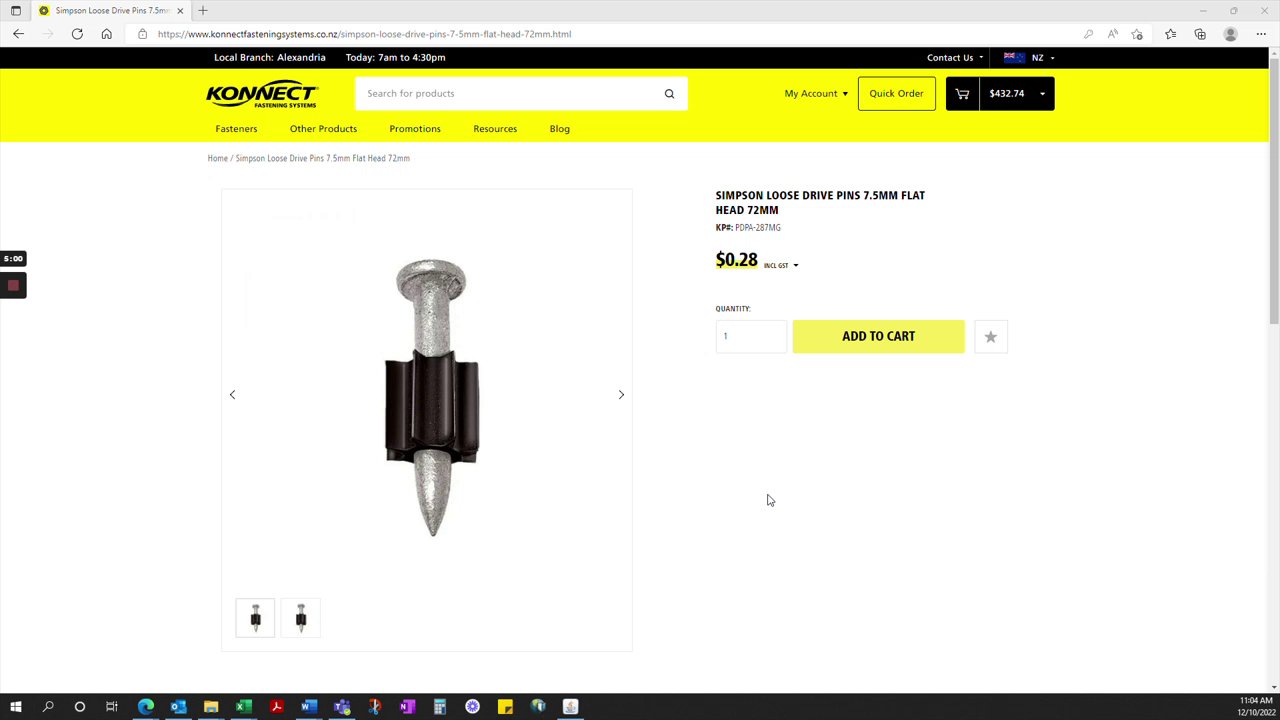The image size is (1280, 720).
Task: Click the quantity input field
Action: [x=751, y=337]
